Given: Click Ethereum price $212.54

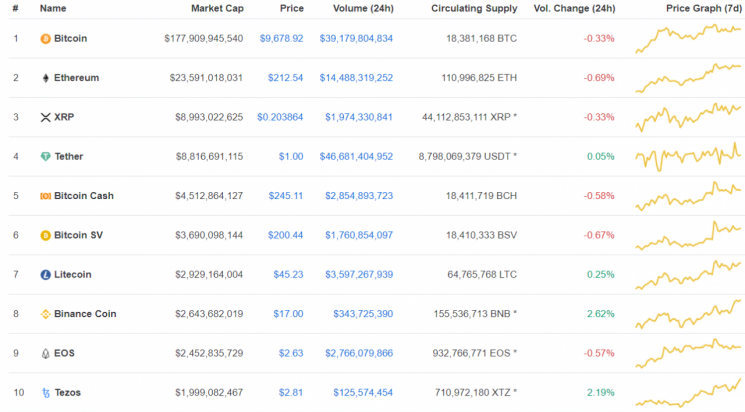Looking at the screenshot, I should coord(285,78).
